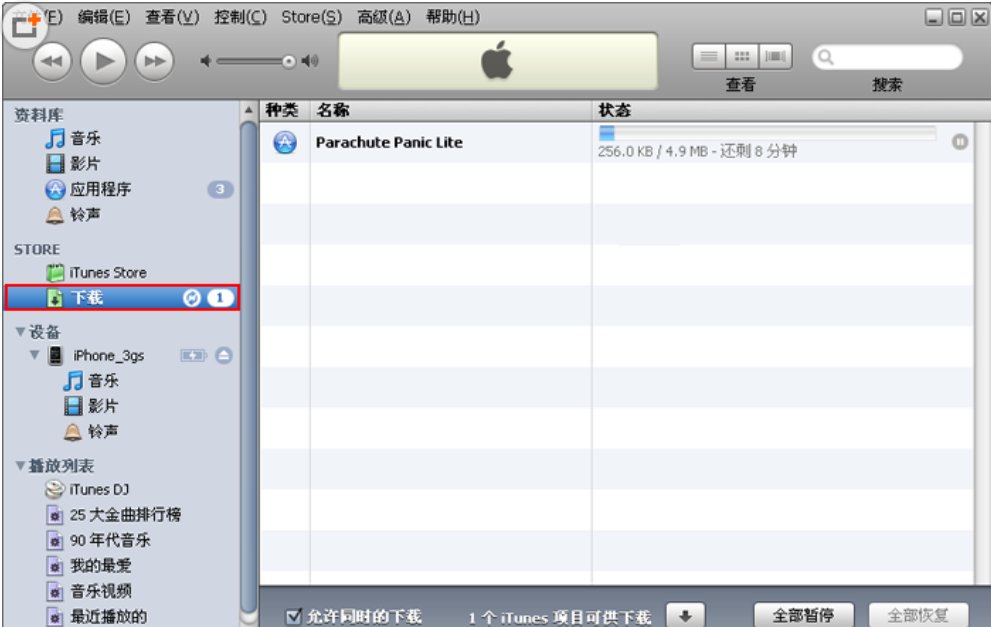991x627 pixels.
Task: Toggle 允许同时的下载 checkbox
Action: 294,616
